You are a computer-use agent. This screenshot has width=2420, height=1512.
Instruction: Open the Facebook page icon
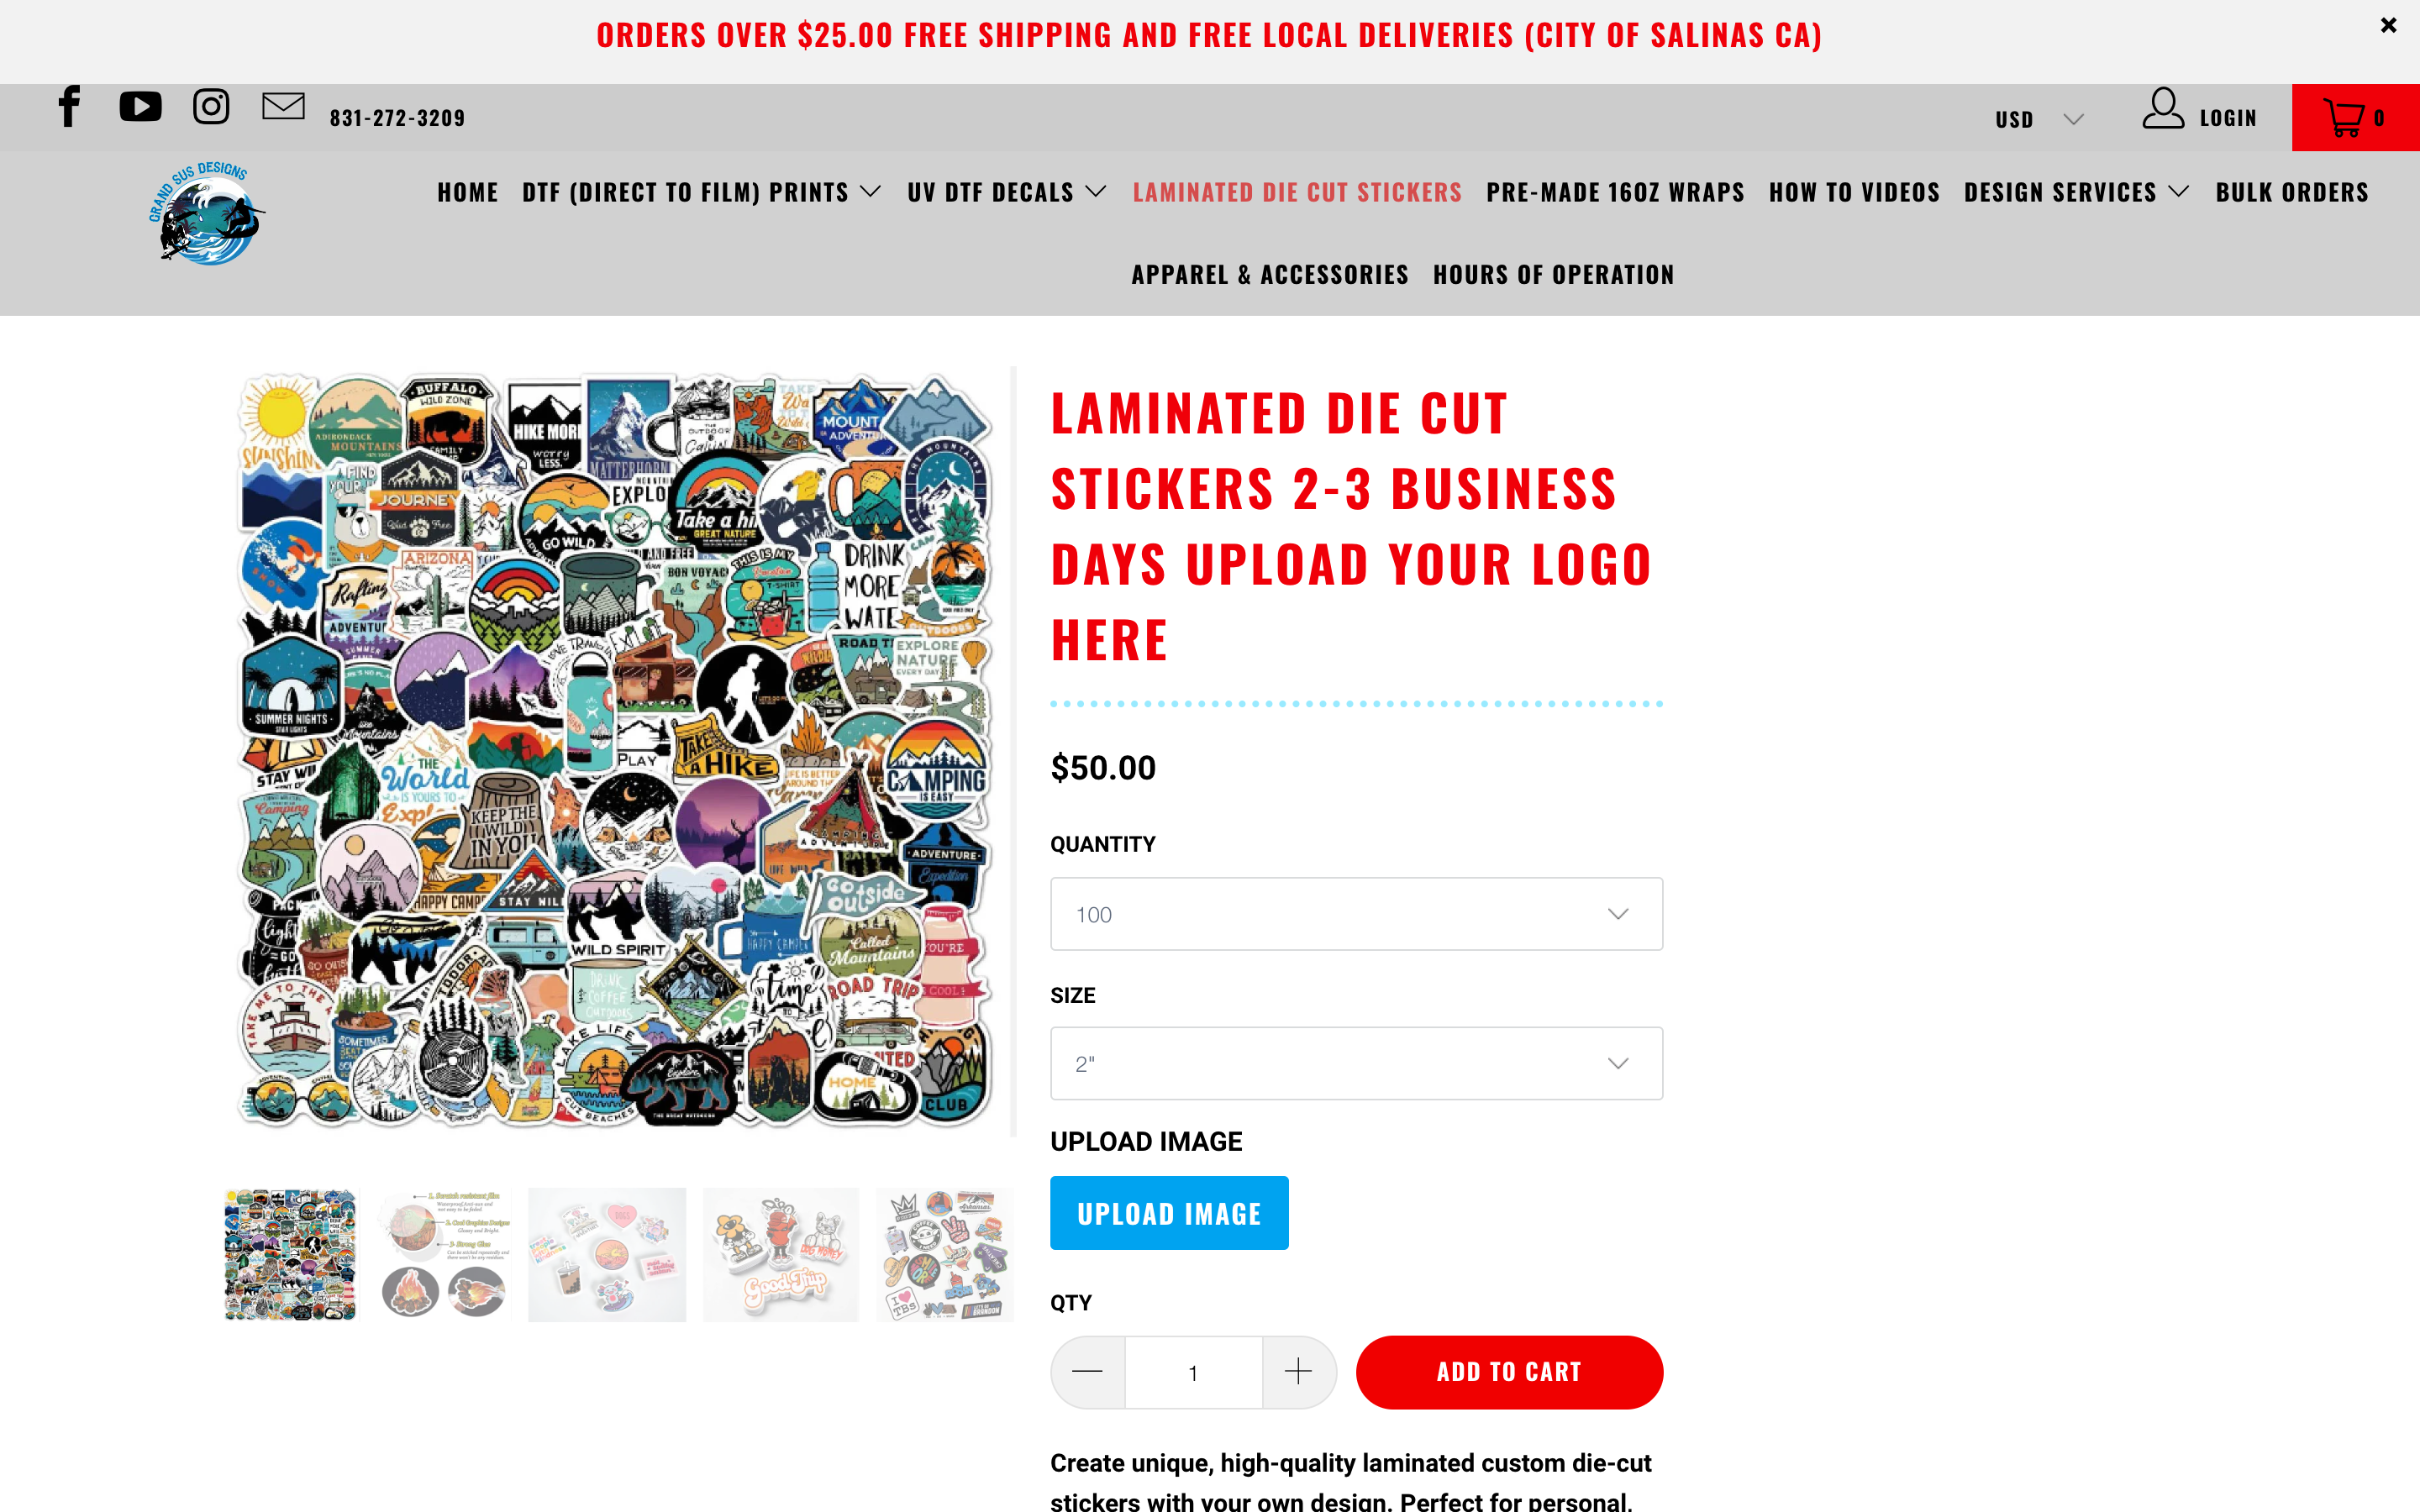pyautogui.click(x=69, y=107)
